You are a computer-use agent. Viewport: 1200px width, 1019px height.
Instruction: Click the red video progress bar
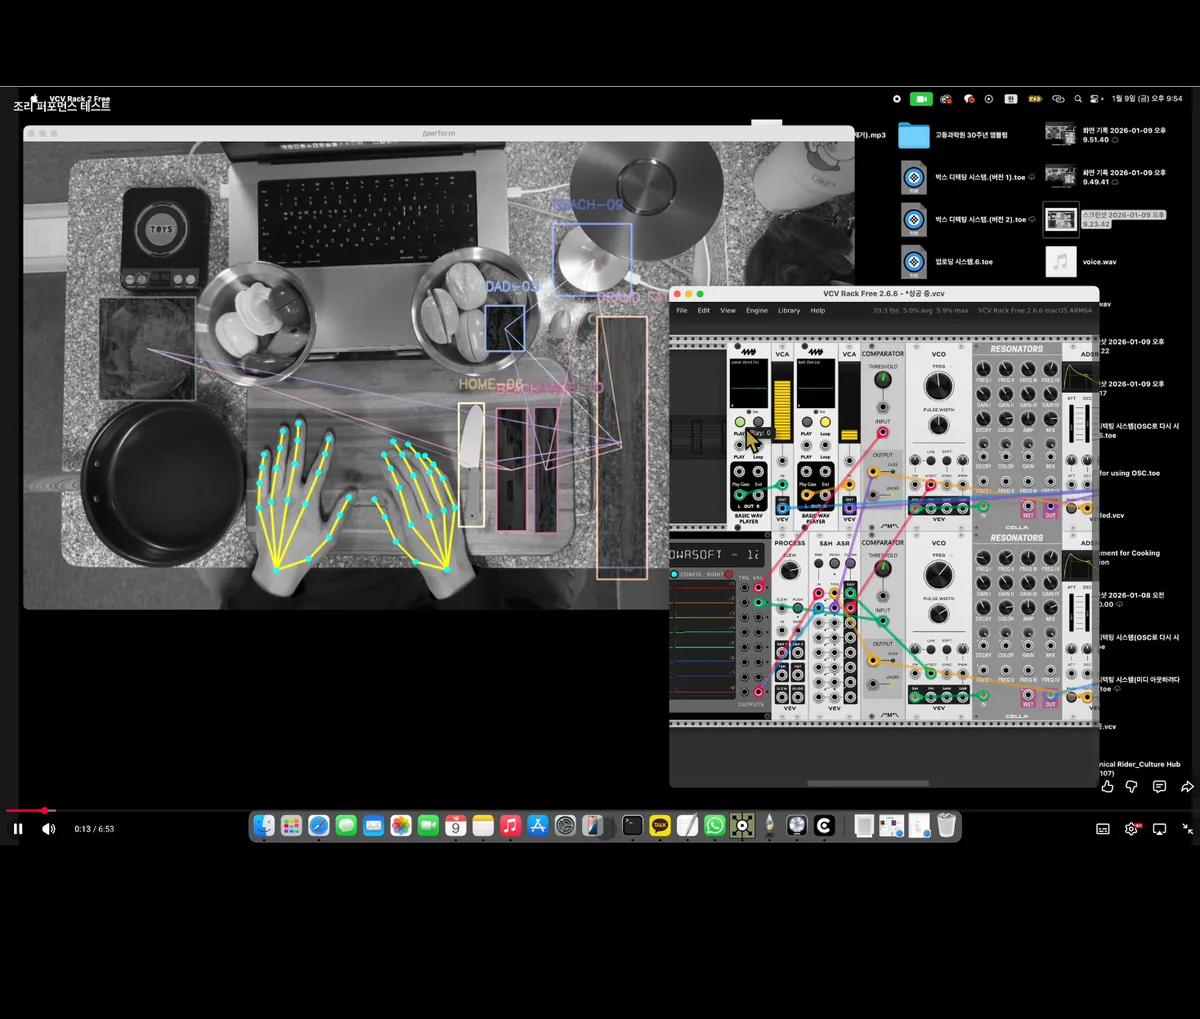25,810
